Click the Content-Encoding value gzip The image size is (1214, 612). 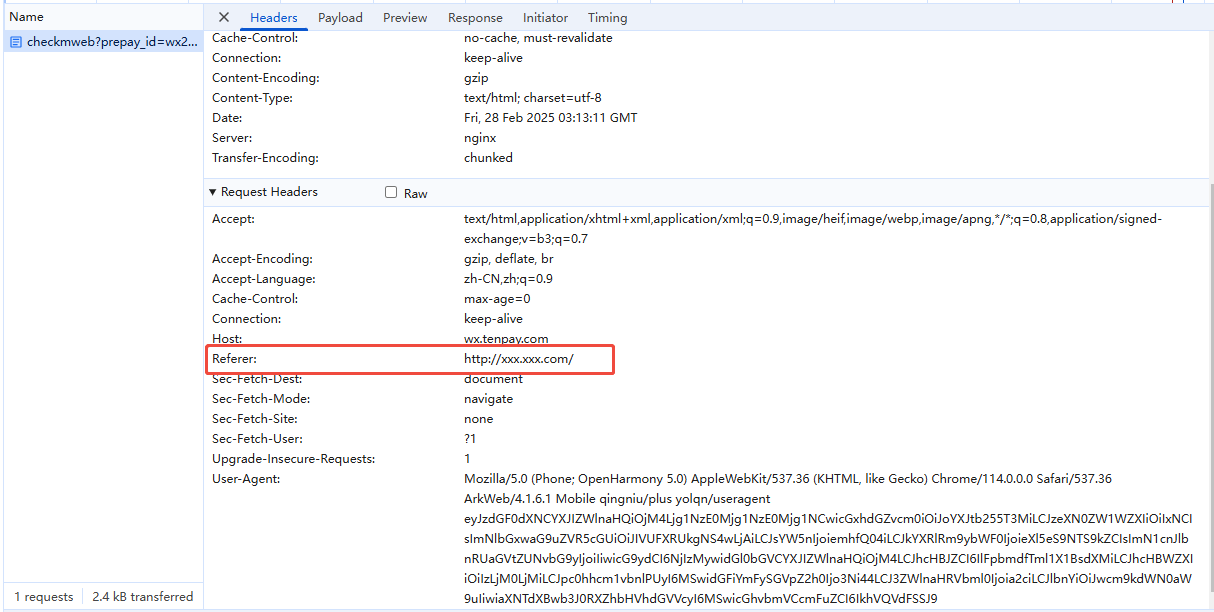coord(475,78)
